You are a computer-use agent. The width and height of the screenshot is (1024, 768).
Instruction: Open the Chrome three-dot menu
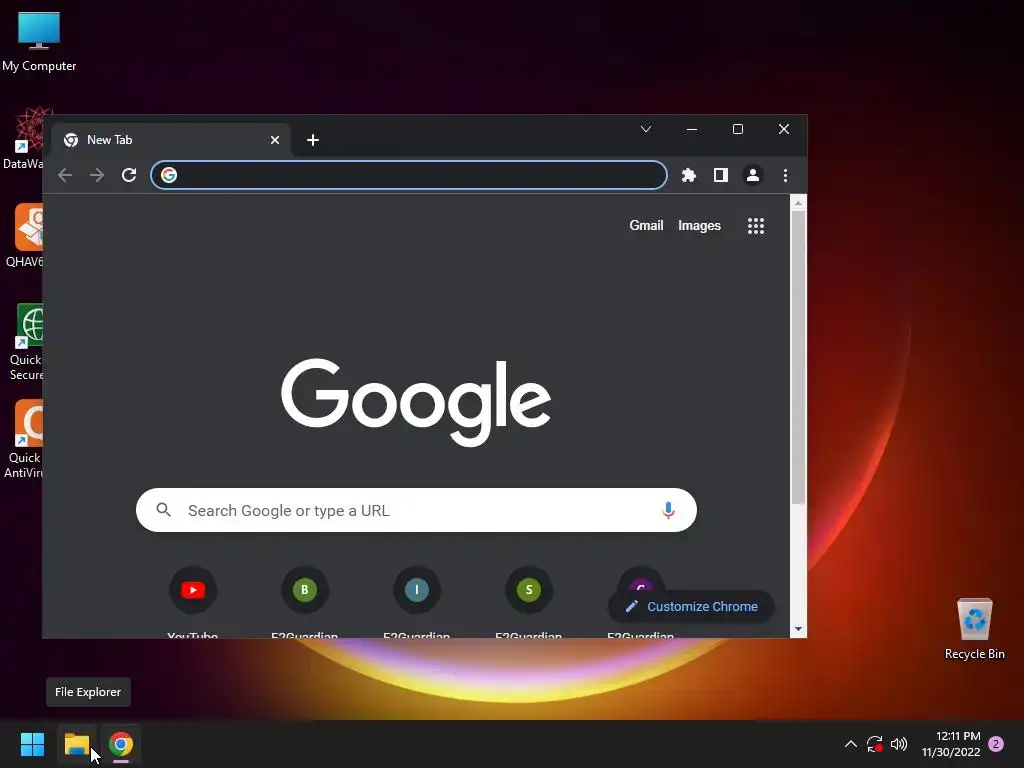[785, 175]
